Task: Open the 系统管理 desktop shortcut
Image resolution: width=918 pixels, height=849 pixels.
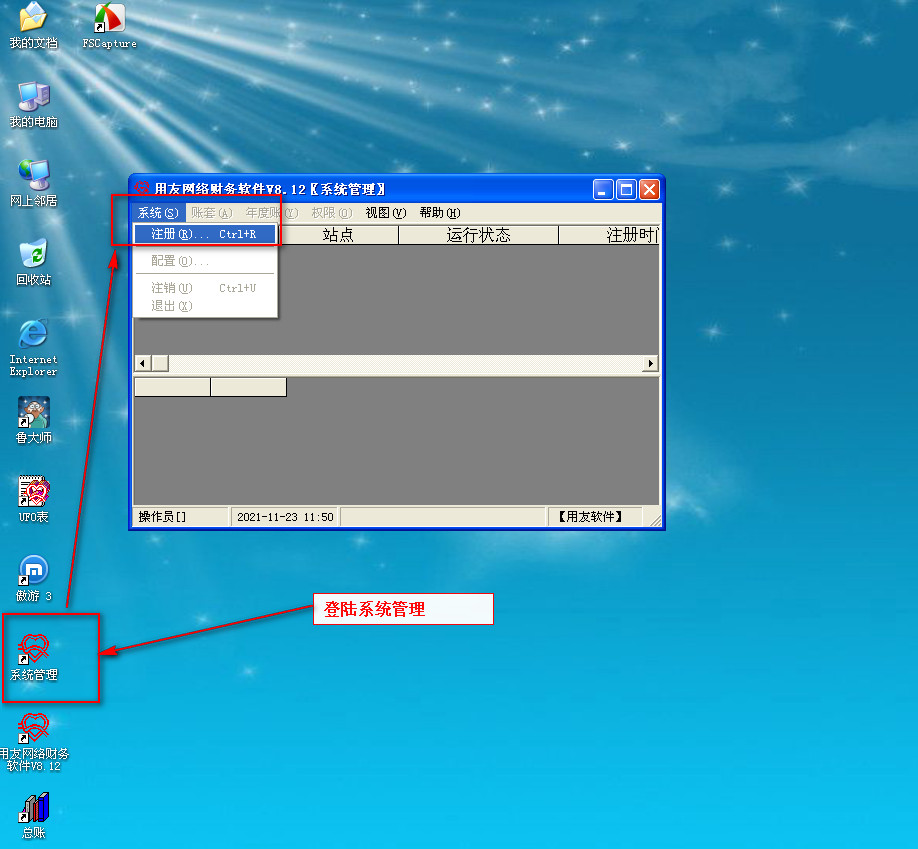Action: pyautogui.click(x=34, y=652)
